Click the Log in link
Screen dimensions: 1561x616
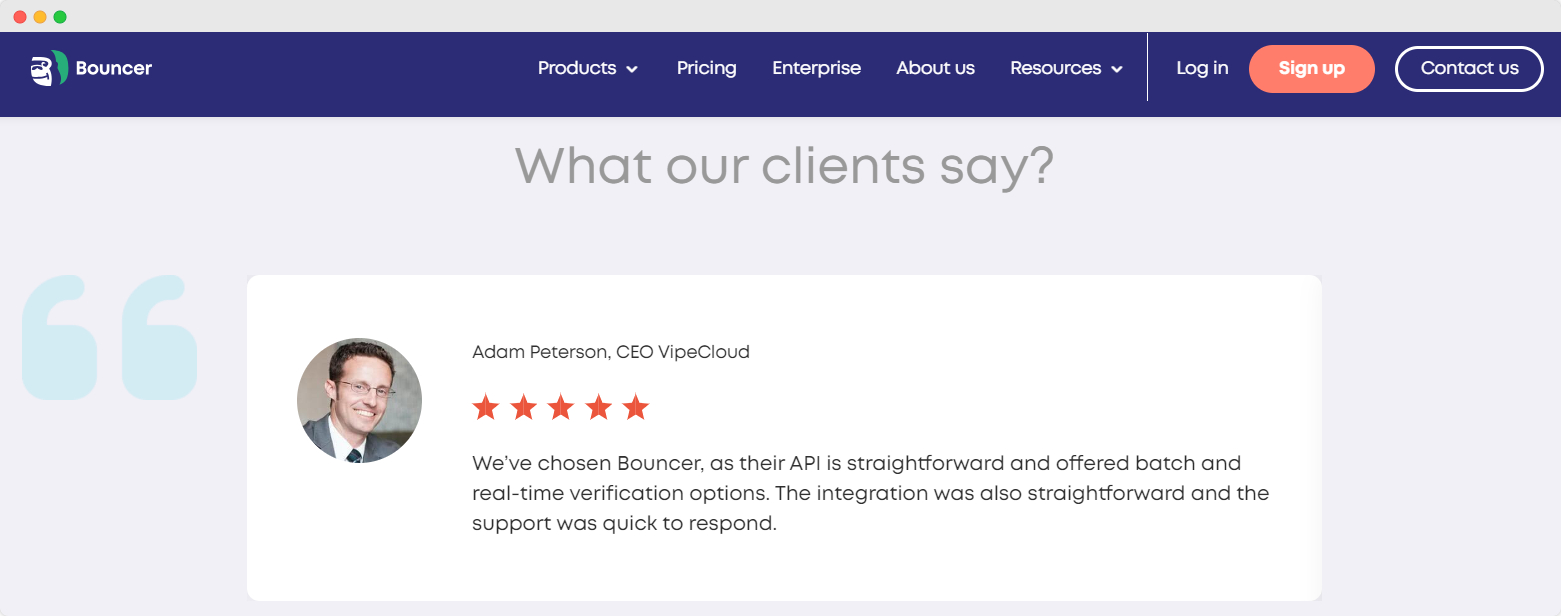[x=1202, y=68]
